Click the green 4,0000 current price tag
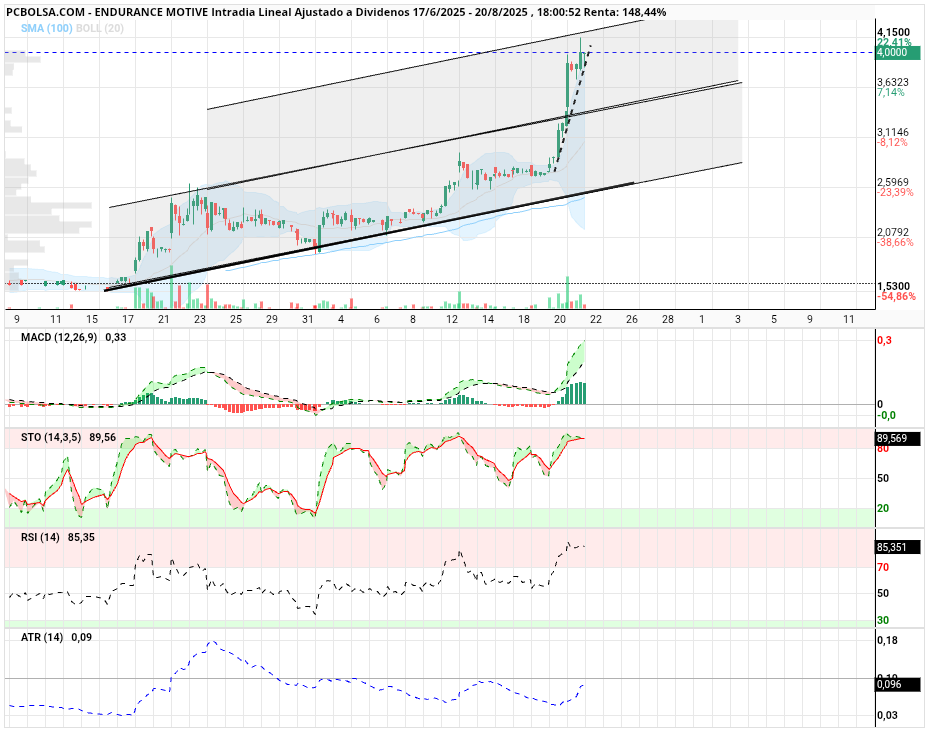The width and height of the screenshot is (929, 732). [x=899, y=53]
